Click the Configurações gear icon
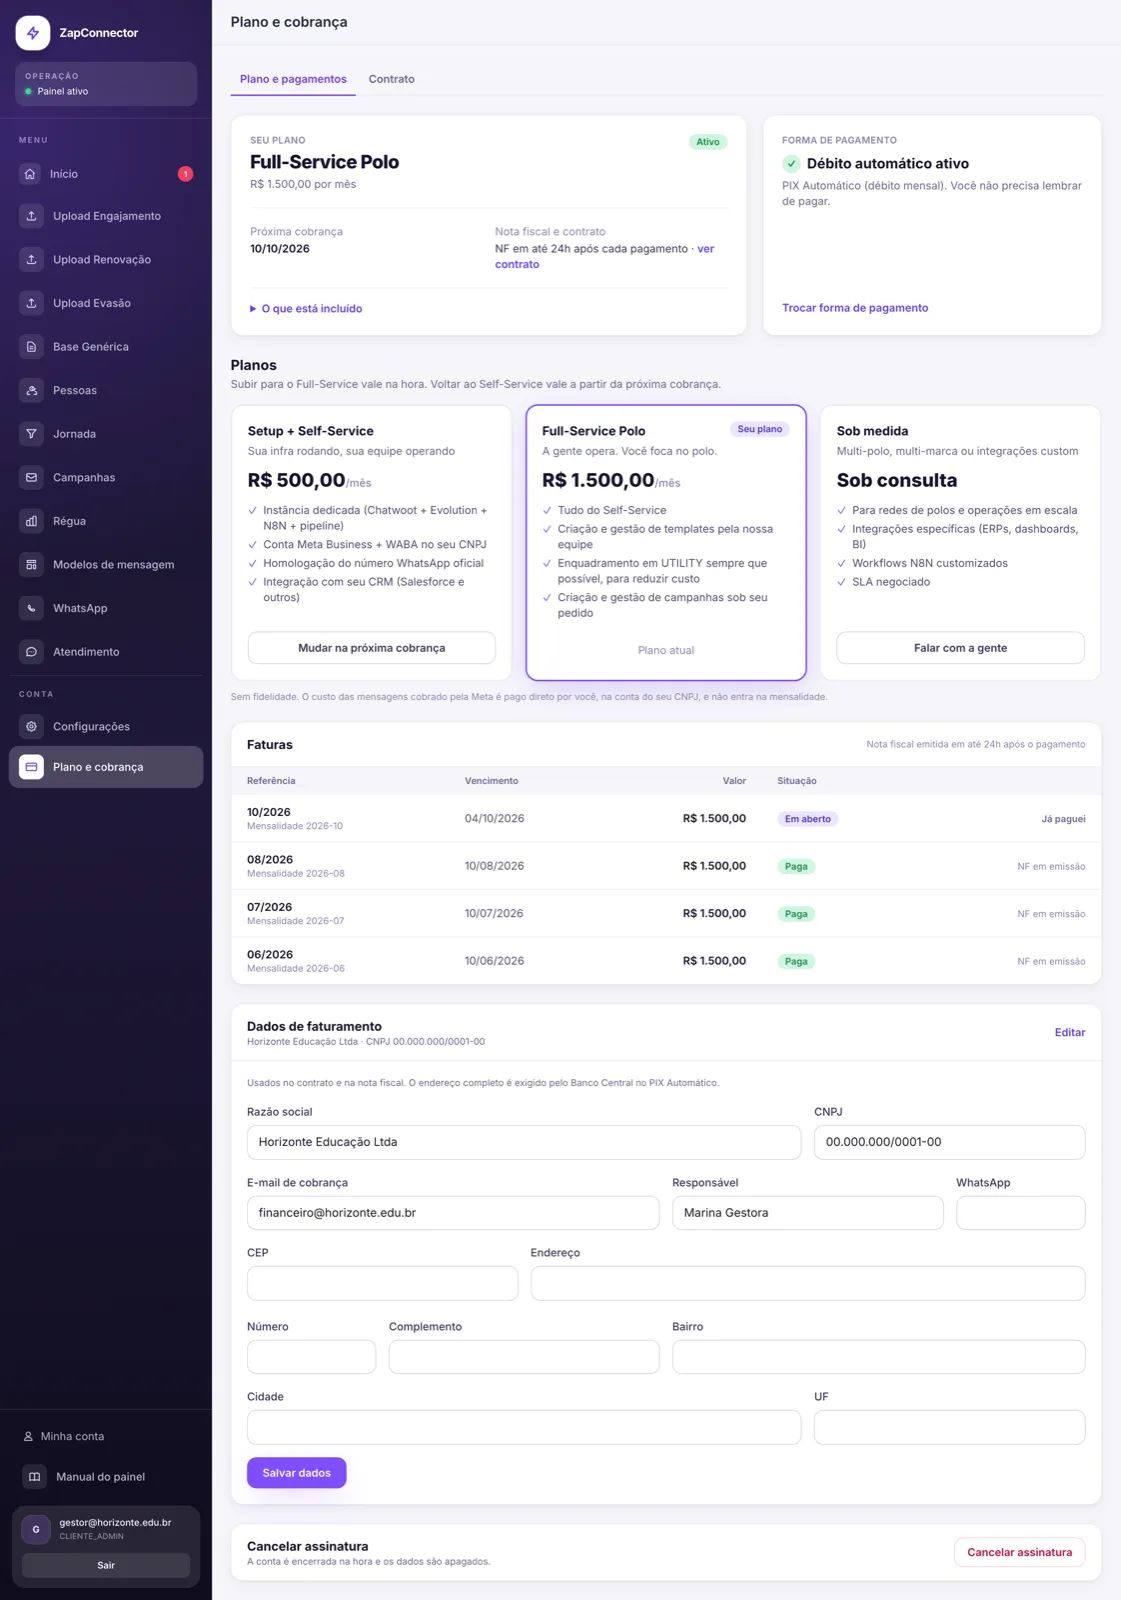This screenshot has height=1600, width=1121. coord(31,726)
